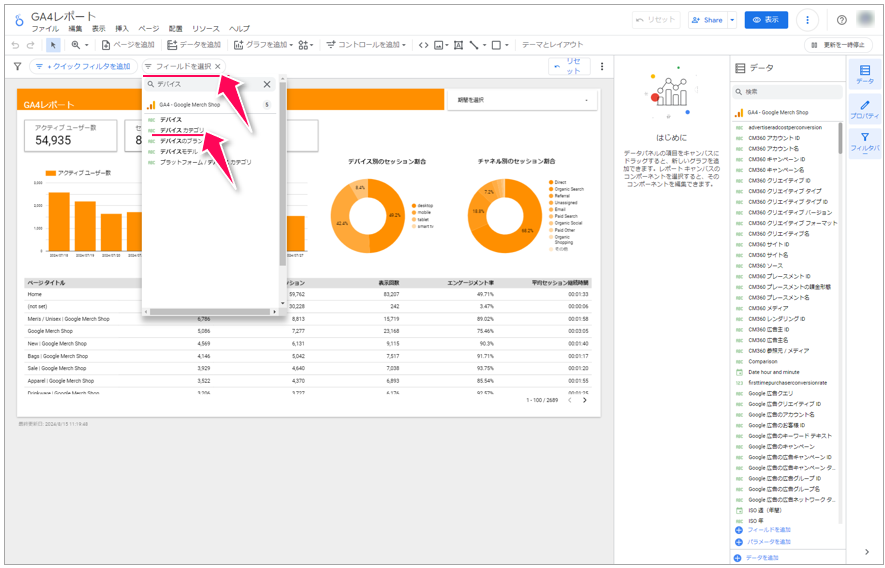Click the filter funnel icon in filter bar

point(17,67)
